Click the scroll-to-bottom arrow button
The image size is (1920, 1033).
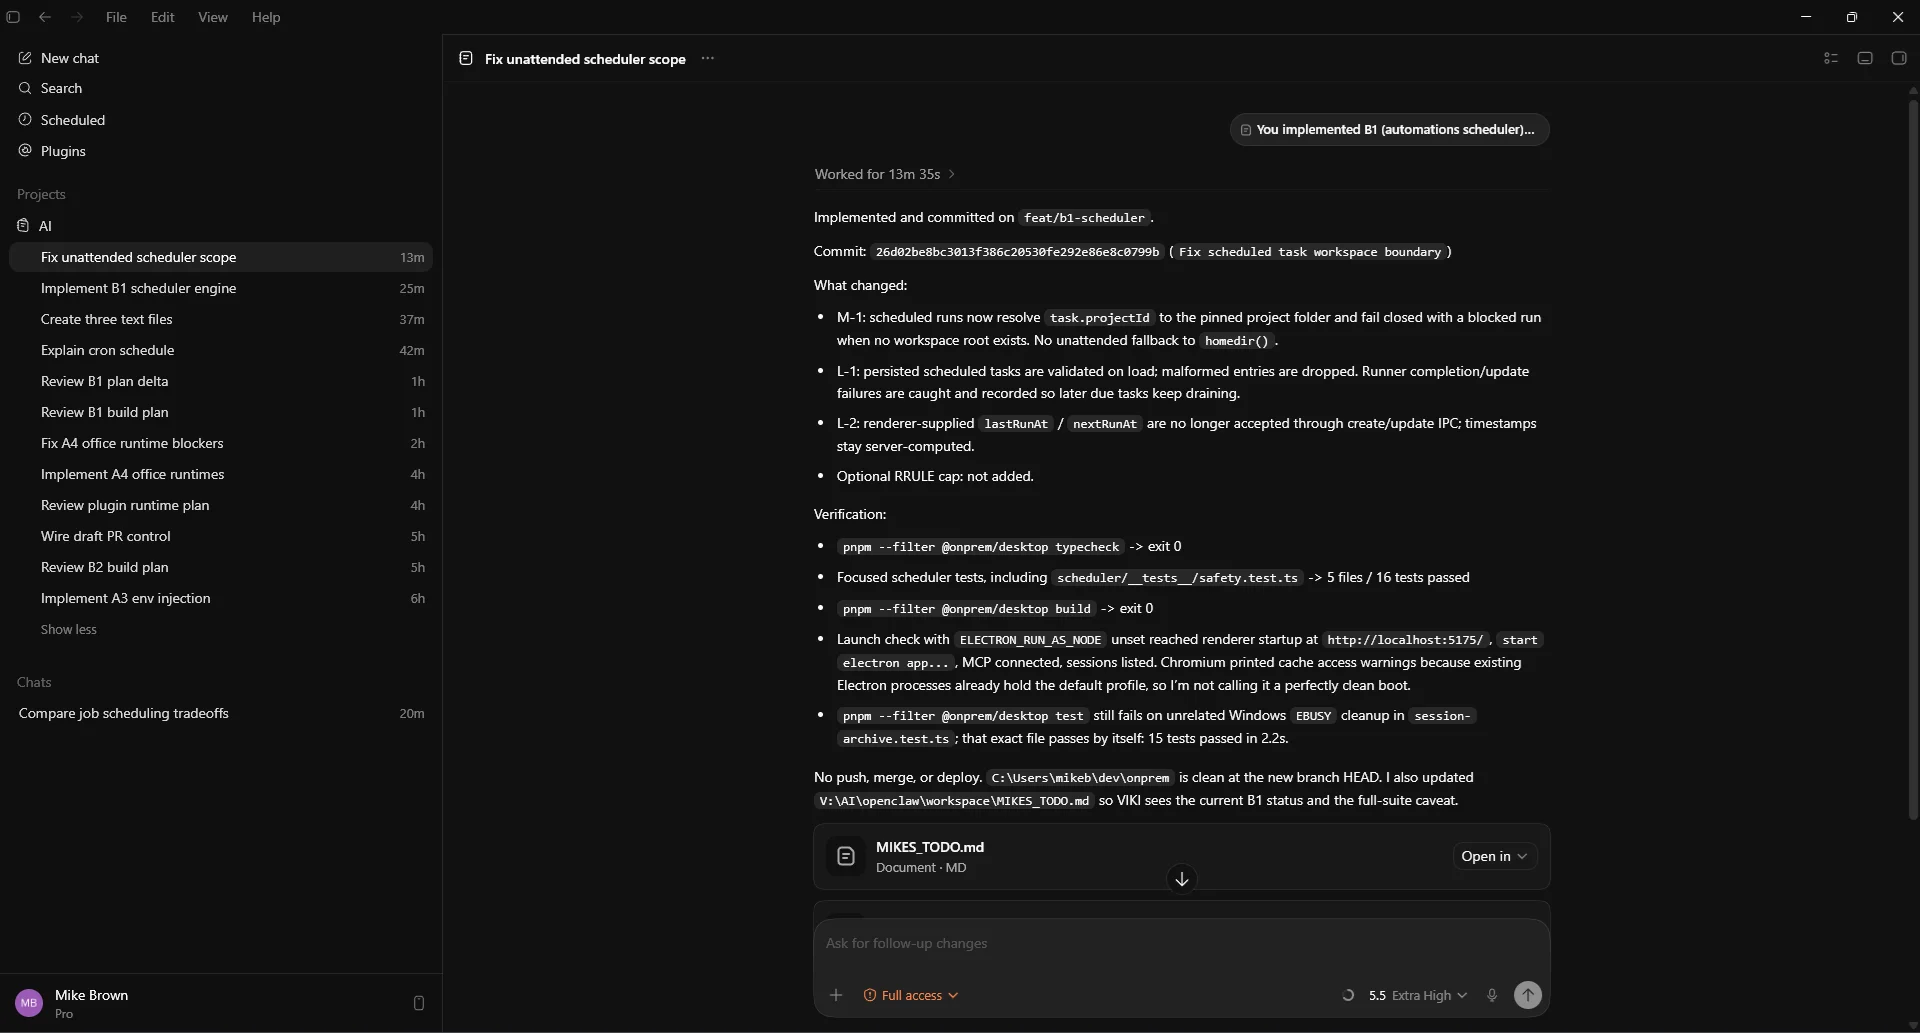[1182, 879]
